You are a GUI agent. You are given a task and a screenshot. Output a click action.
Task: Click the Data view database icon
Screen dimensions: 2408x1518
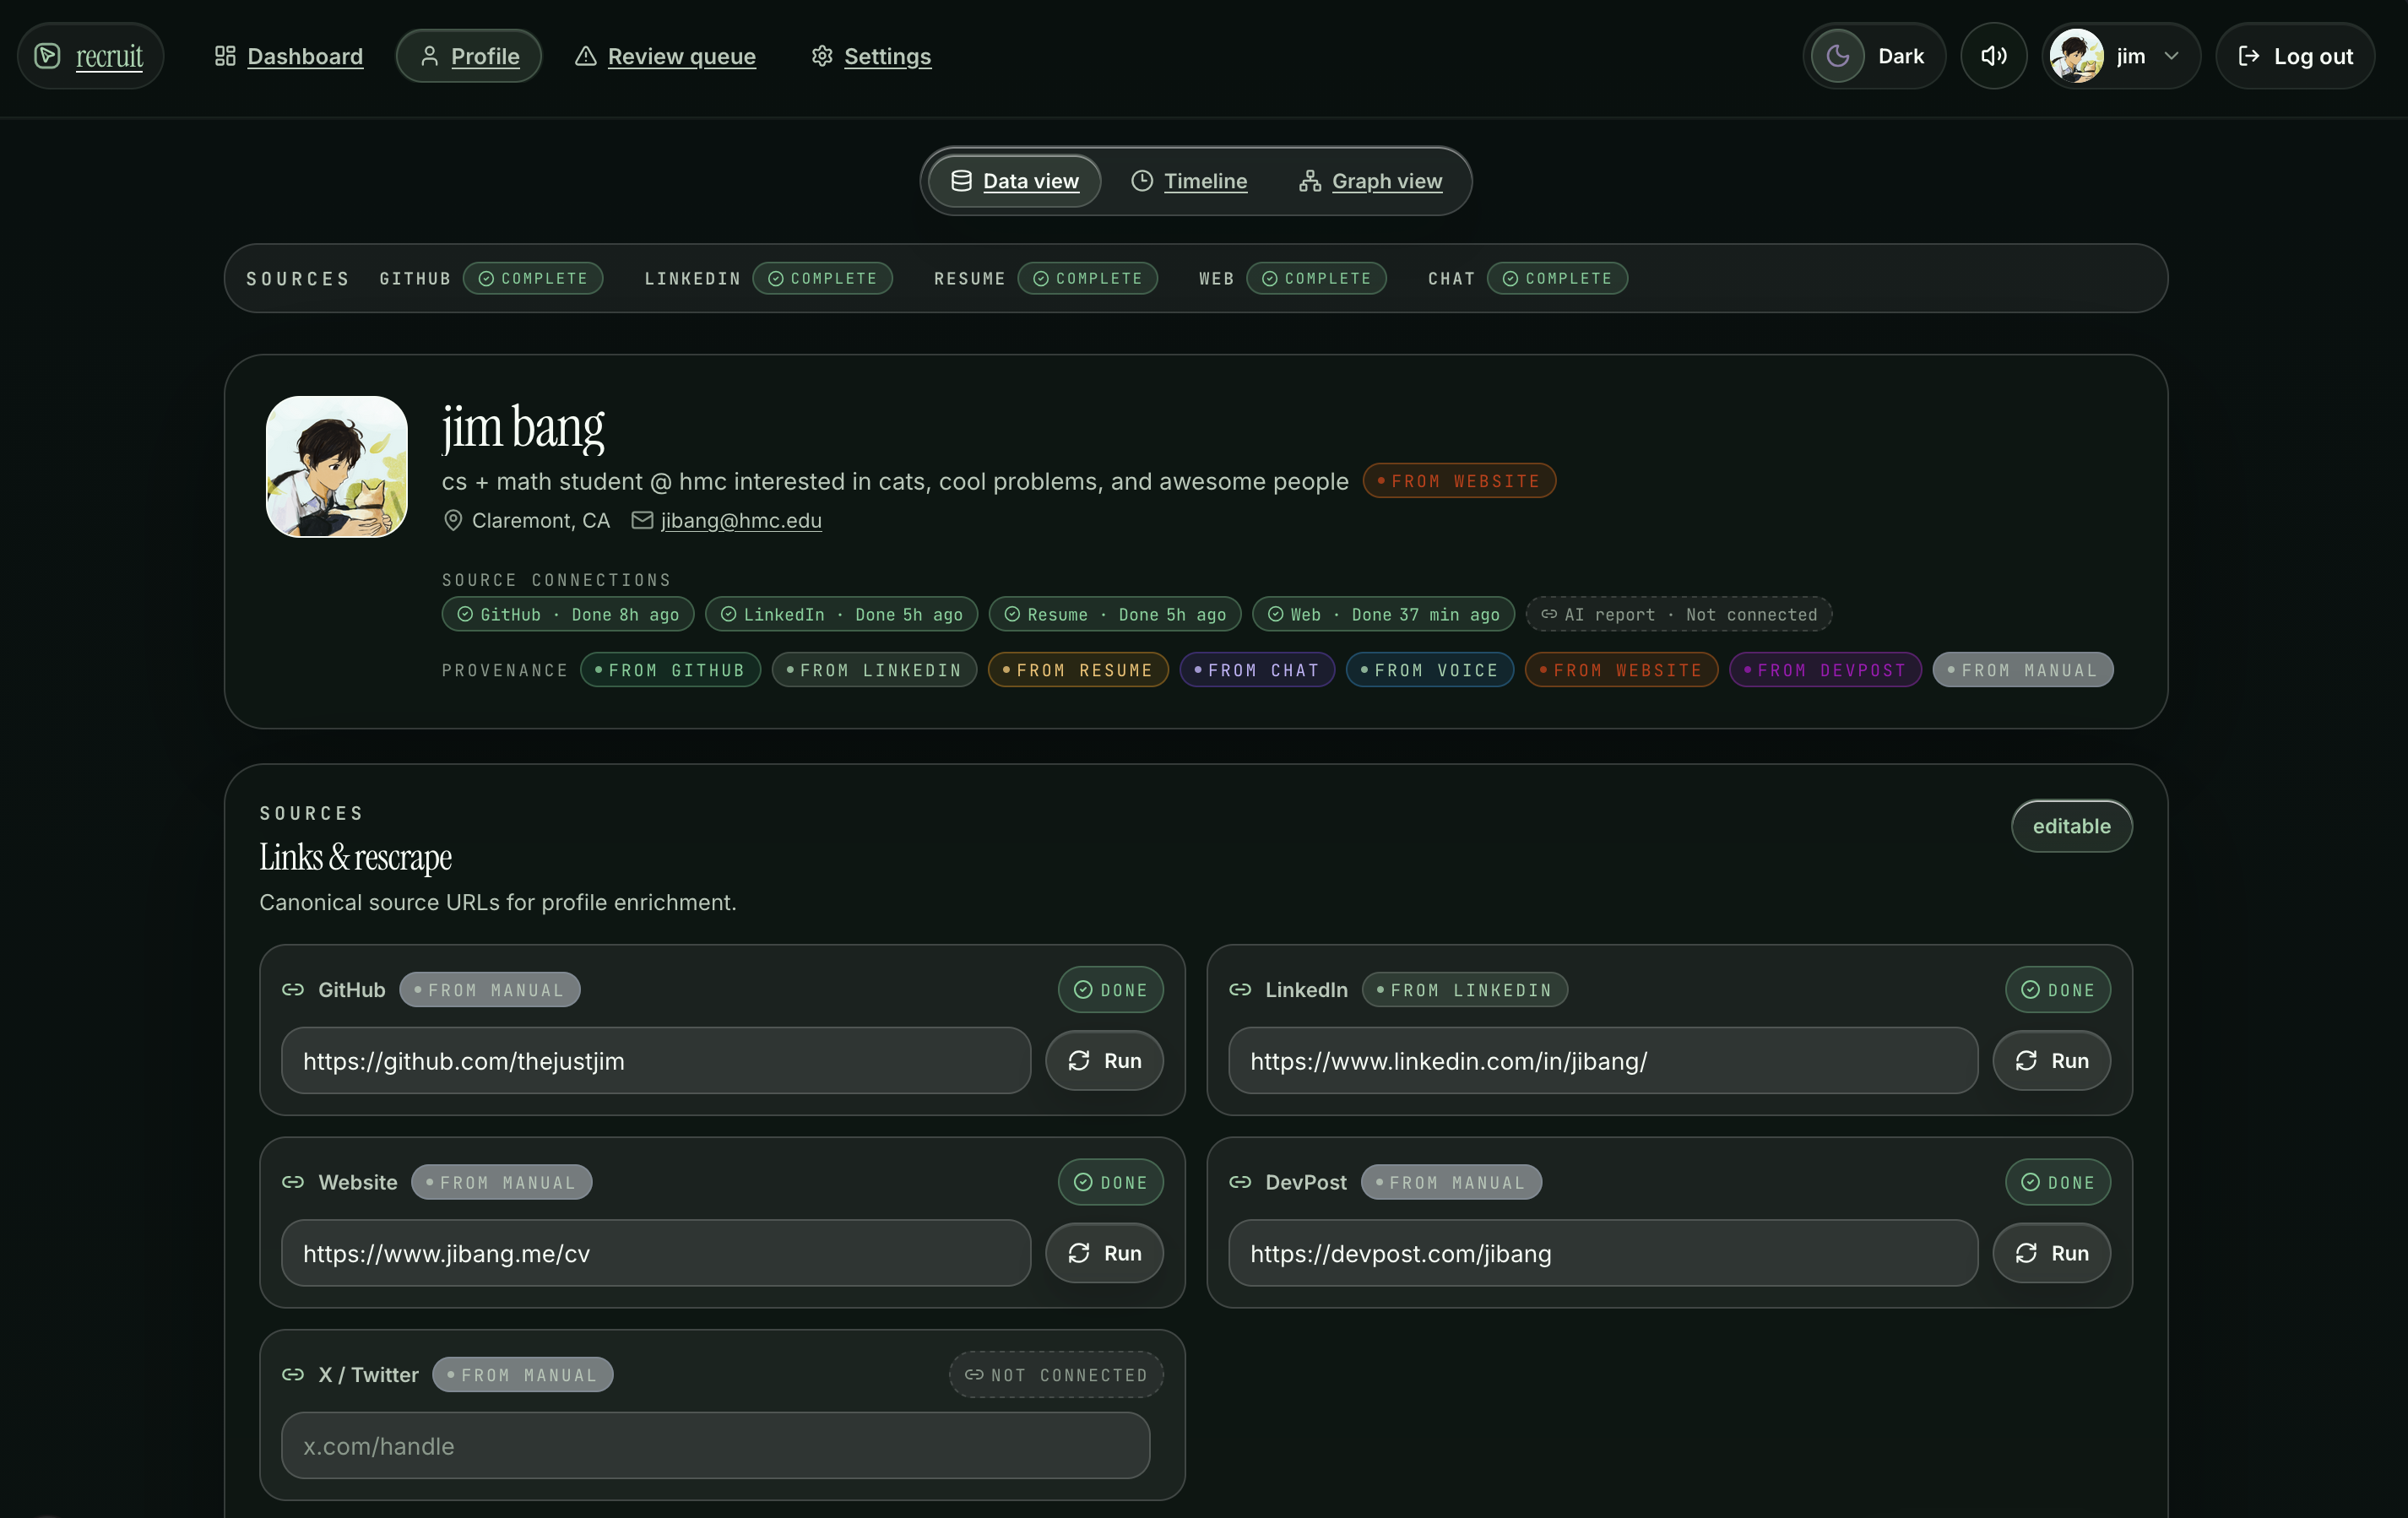961,181
